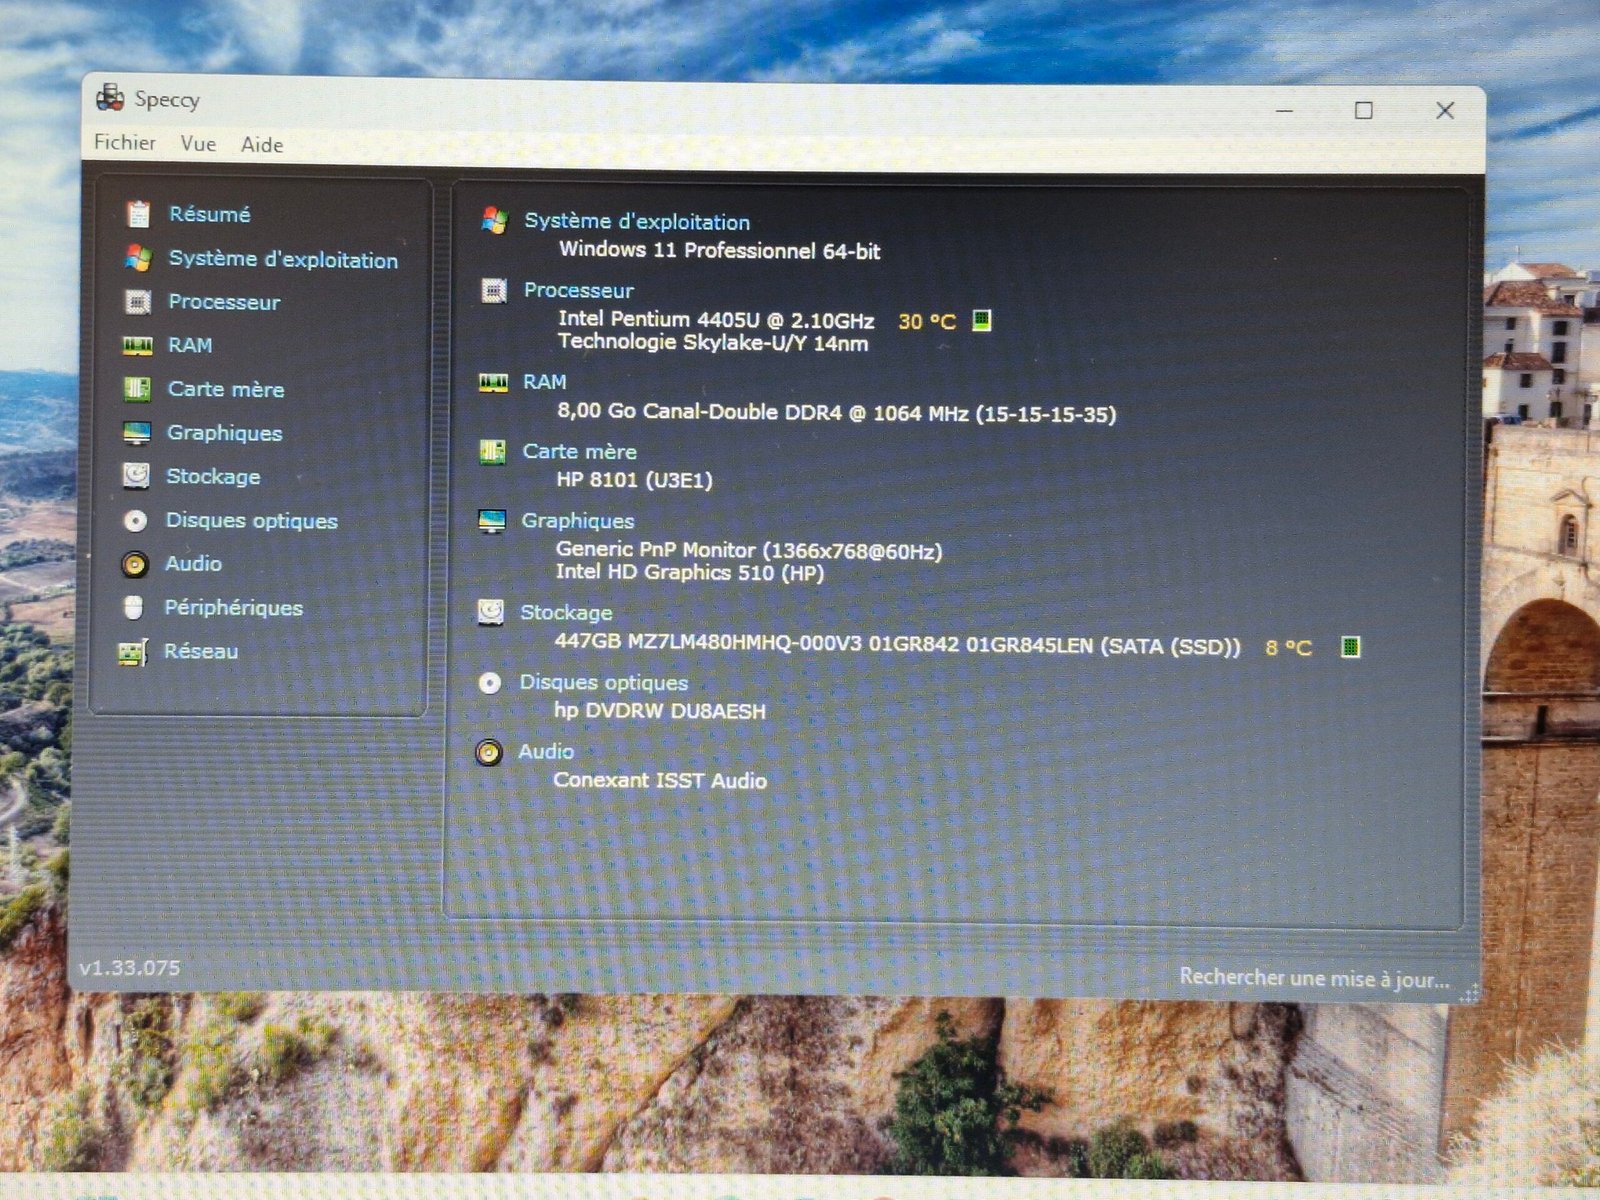This screenshot has width=1600, height=1200.
Task: Click the RAM memory stick icon
Action: point(493,383)
